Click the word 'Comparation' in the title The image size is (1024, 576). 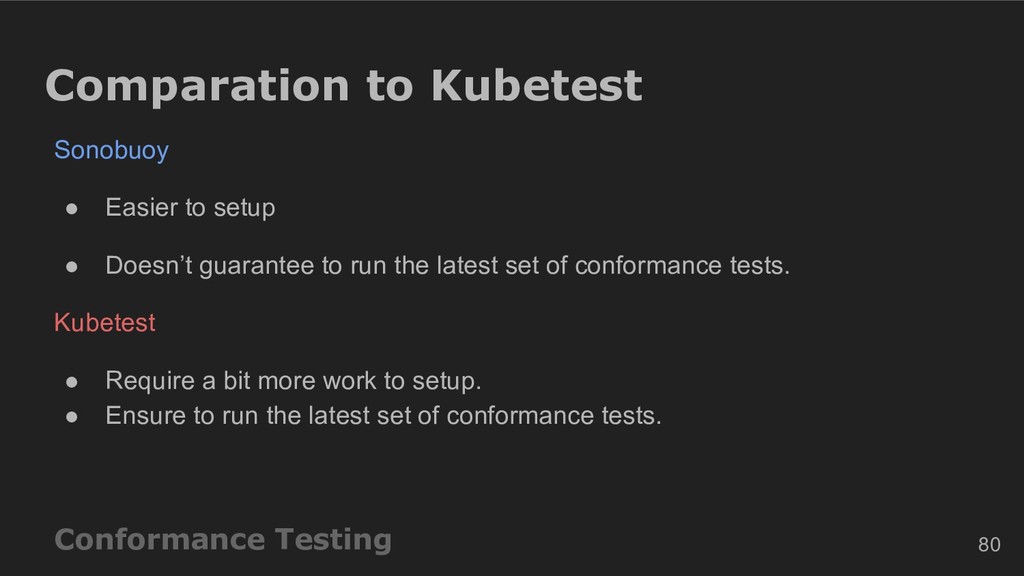click(197, 87)
